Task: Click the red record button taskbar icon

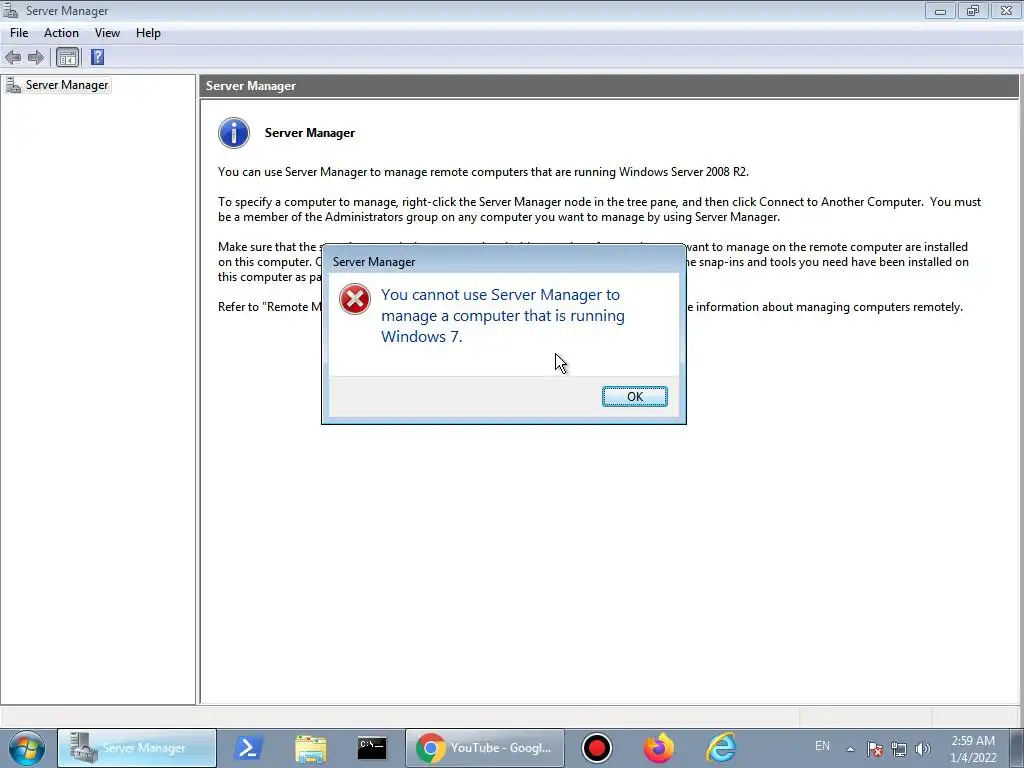Action: pos(596,748)
